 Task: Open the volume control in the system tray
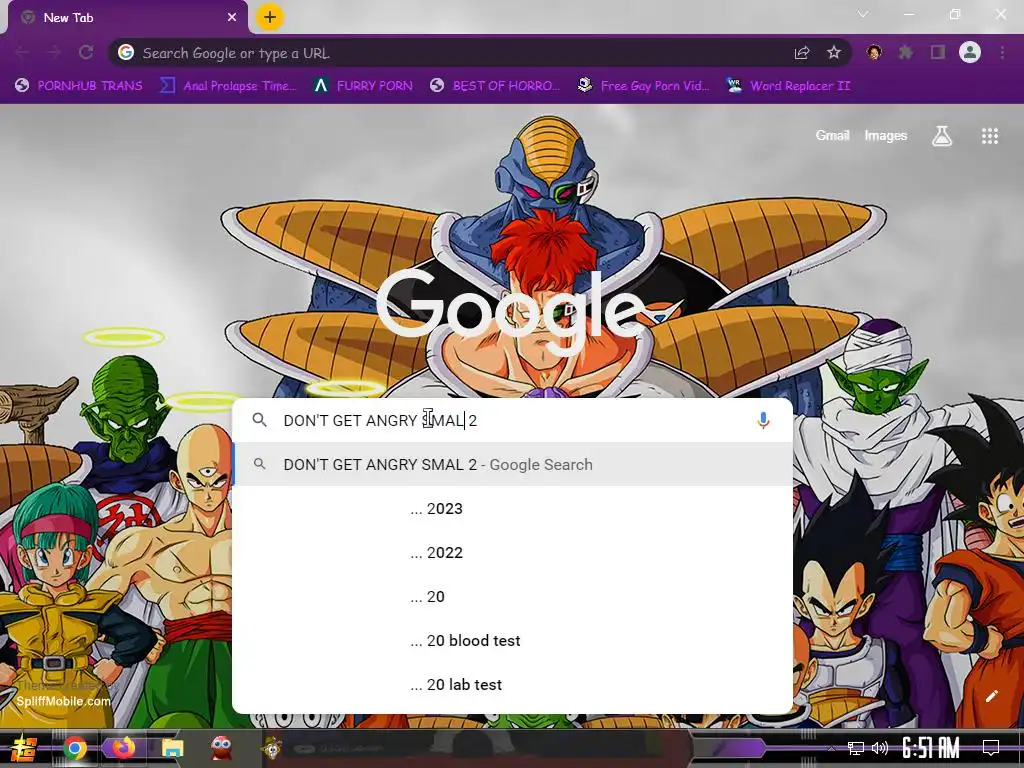(x=880, y=748)
